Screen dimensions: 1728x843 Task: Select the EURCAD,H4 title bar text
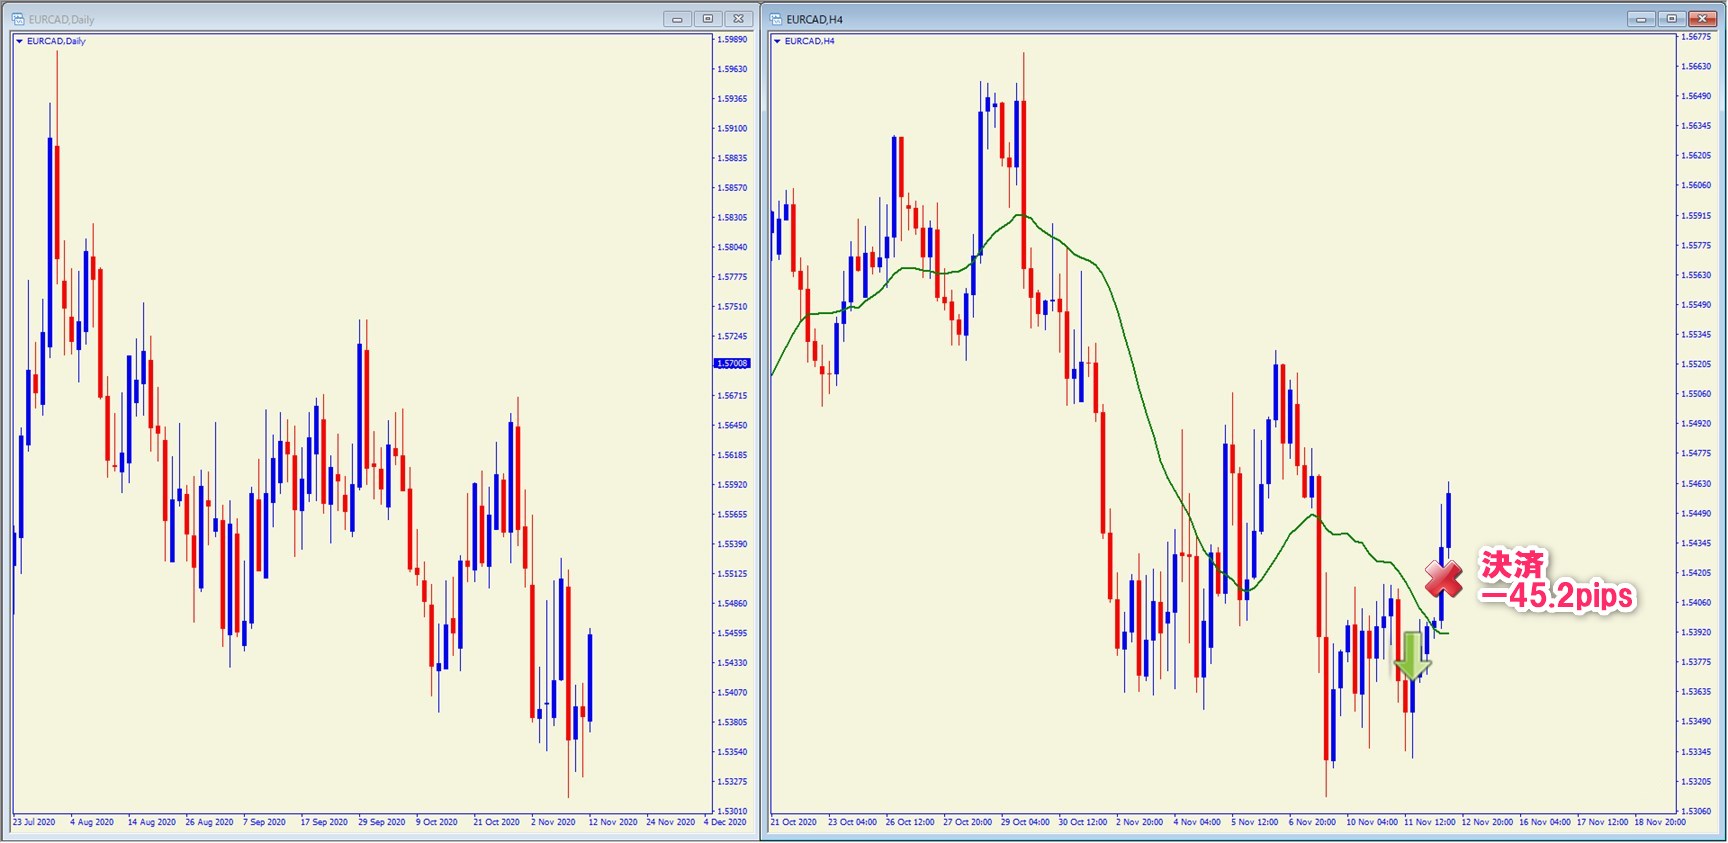tap(815, 19)
